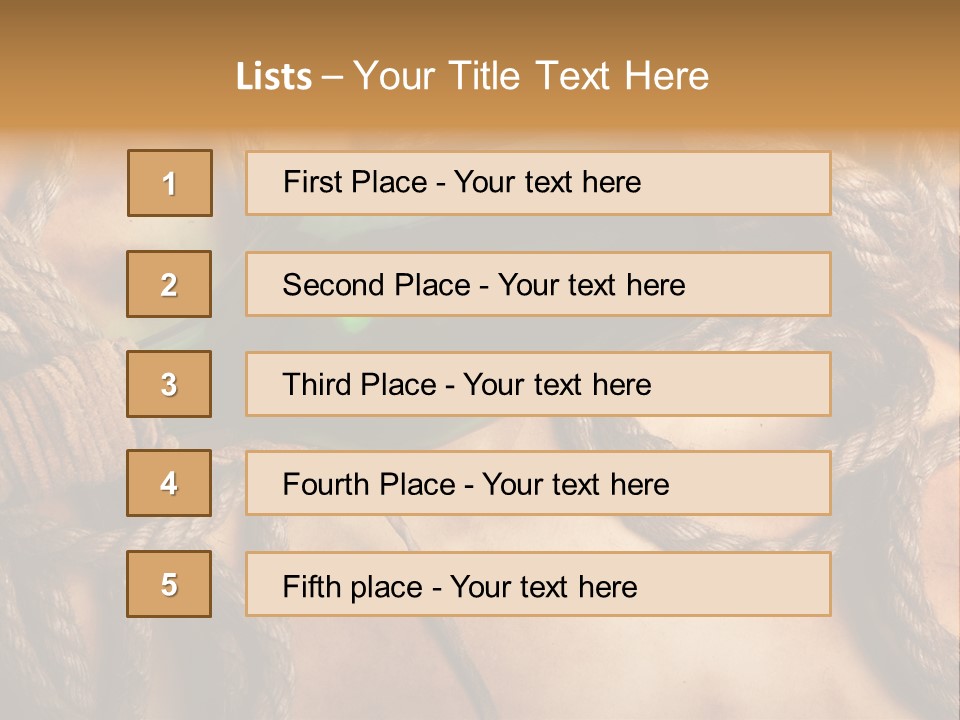Click "Your text here" in the Third Place bar
The width and height of the screenshot is (960, 720).
557,385
